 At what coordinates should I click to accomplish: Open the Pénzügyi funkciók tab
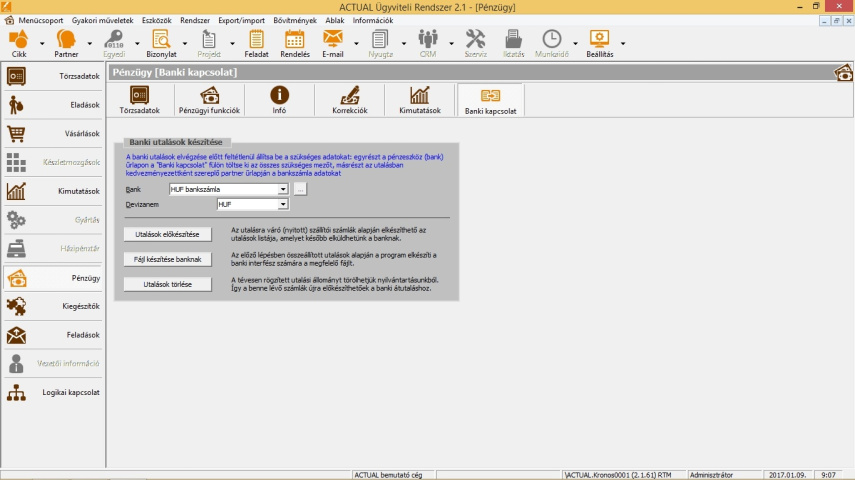209,100
